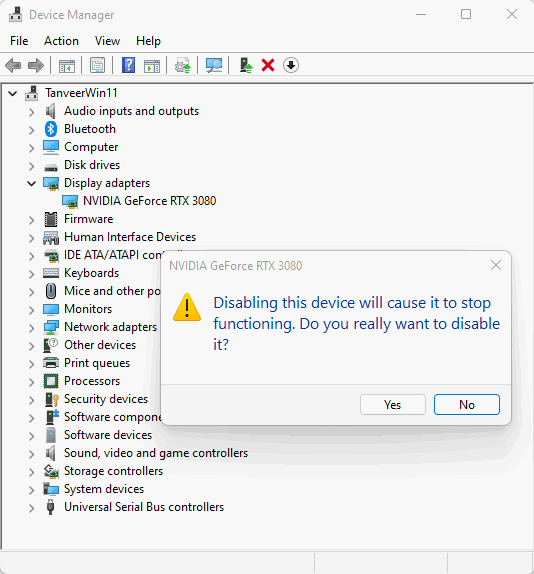Click the Keyboards category icon
The height and width of the screenshot is (574, 534).
pyautogui.click(x=51, y=273)
